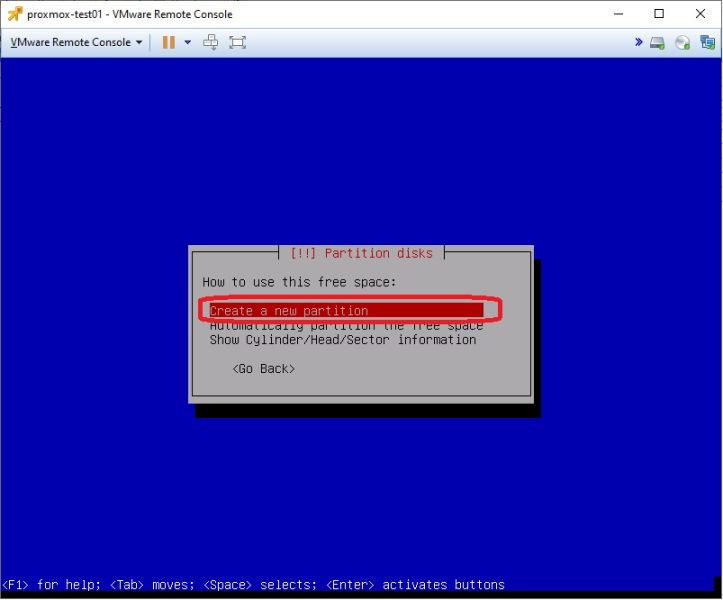
Task: Click the network adapter device icon
Action: (707, 42)
